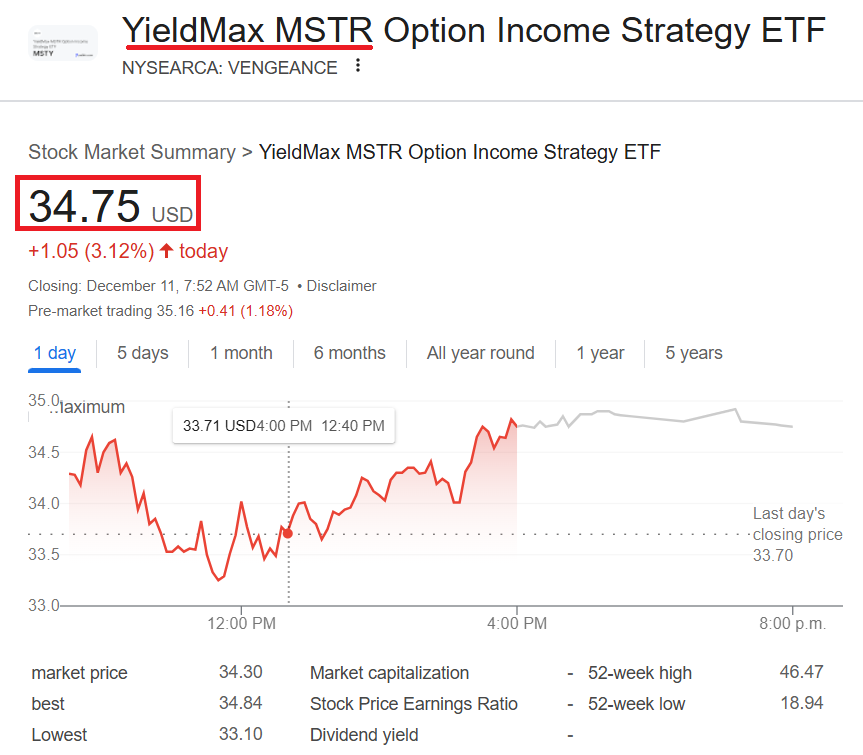Screen dimensions: 863x755
Task: Switch to the 5 days chart view
Action: [141, 353]
